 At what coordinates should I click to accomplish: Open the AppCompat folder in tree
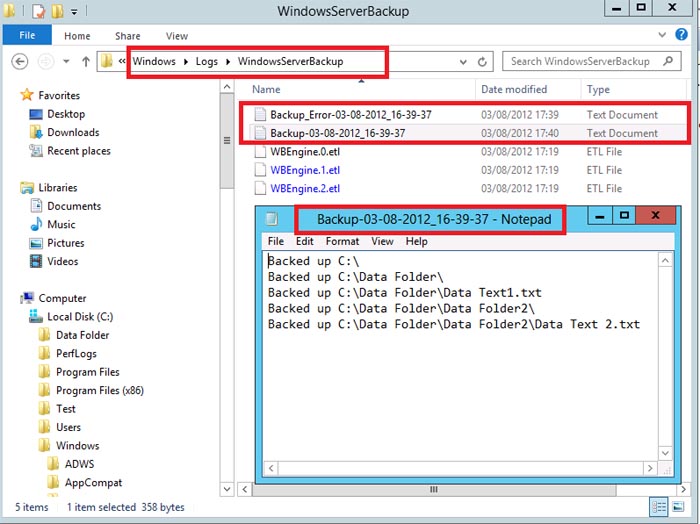[x=93, y=482]
